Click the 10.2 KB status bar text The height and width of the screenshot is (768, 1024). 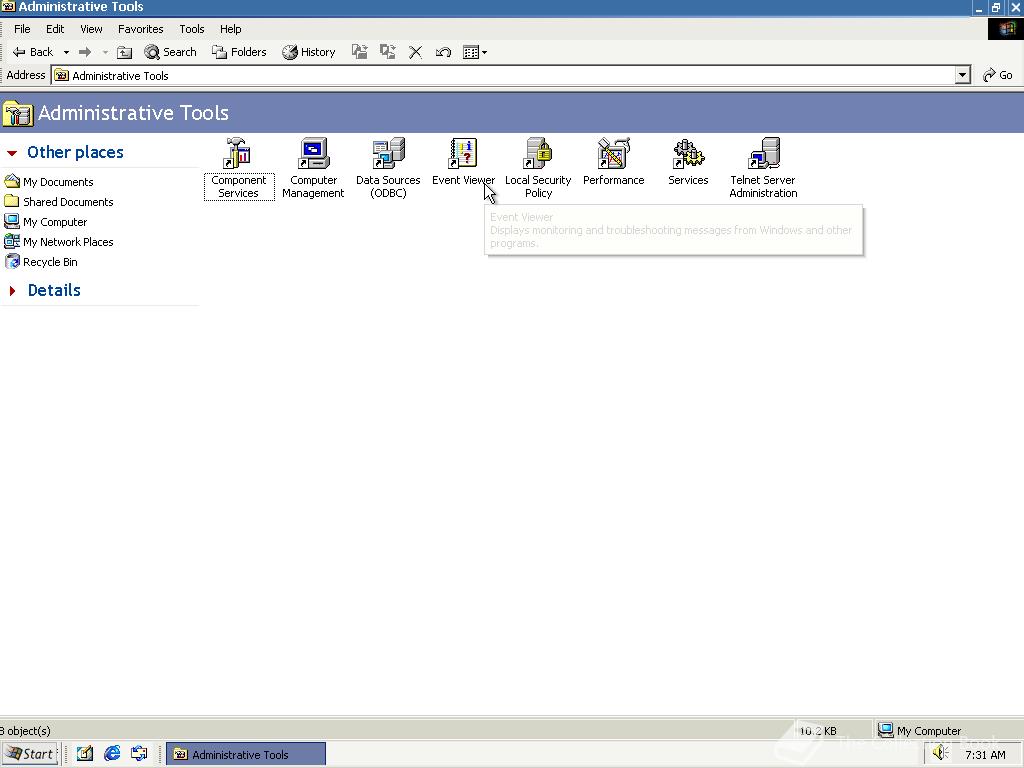818,731
